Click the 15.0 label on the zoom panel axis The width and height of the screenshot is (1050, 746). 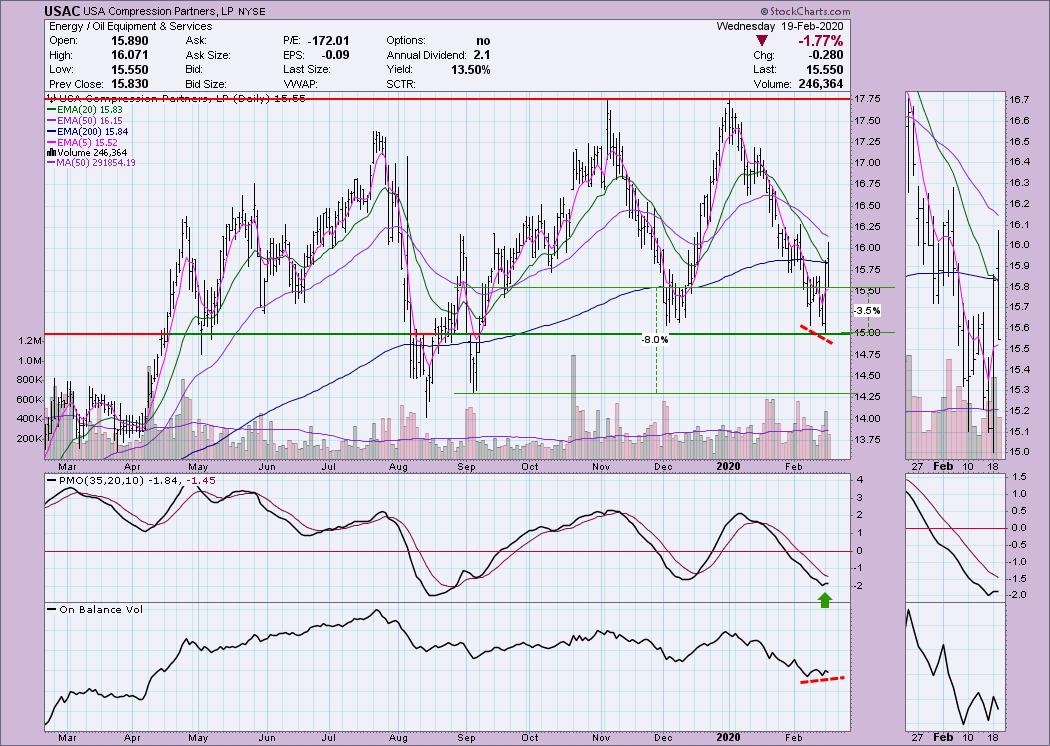pos(1019,451)
